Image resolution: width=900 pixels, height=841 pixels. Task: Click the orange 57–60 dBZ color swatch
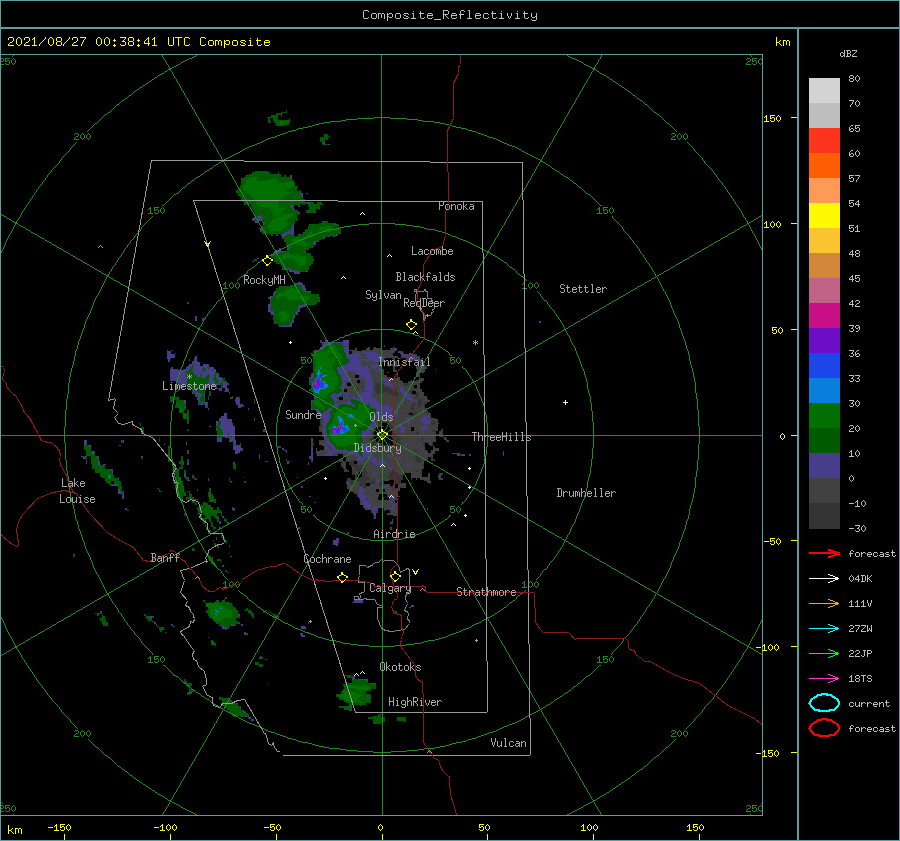824,165
